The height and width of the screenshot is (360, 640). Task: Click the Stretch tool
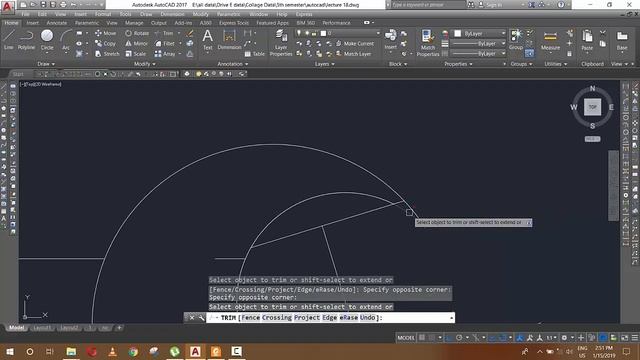(x=107, y=53)
